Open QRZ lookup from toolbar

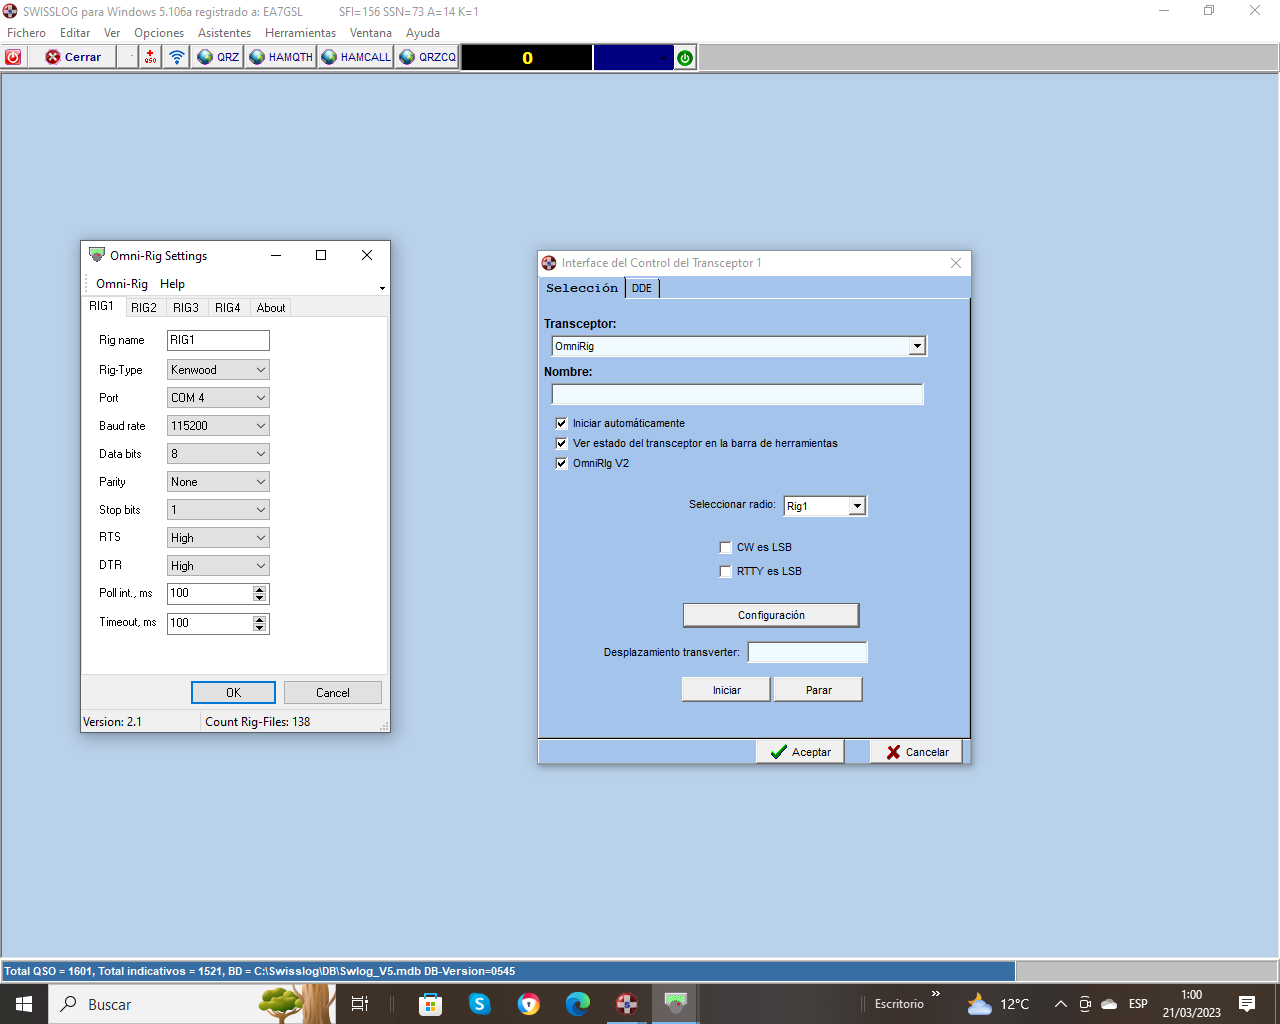(218, 57)
